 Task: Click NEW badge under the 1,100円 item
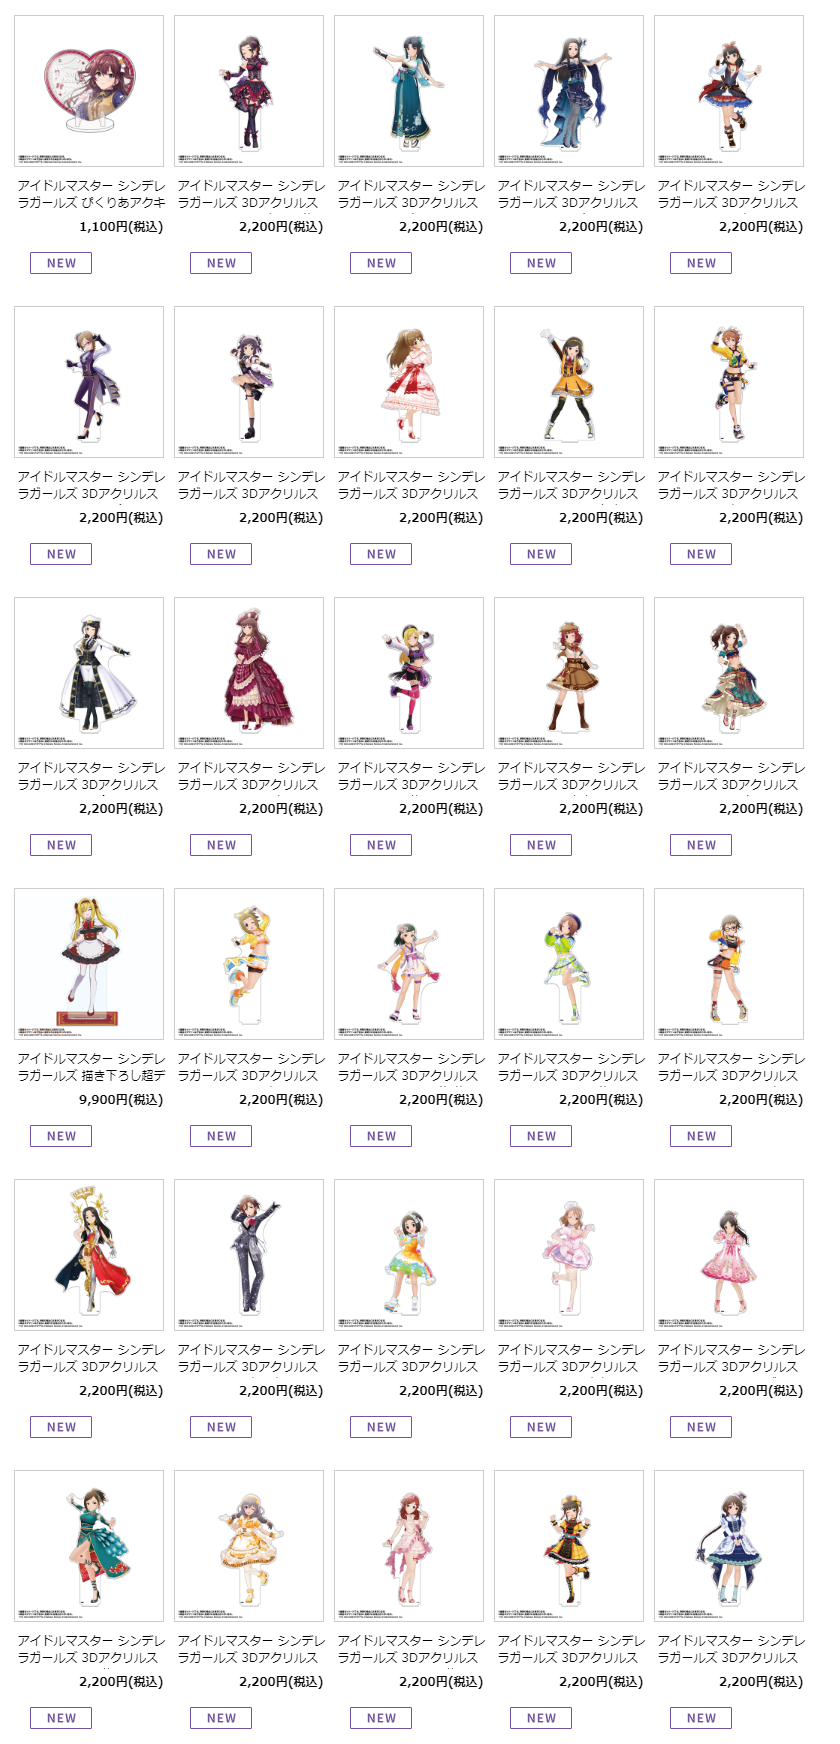point(61,263)
